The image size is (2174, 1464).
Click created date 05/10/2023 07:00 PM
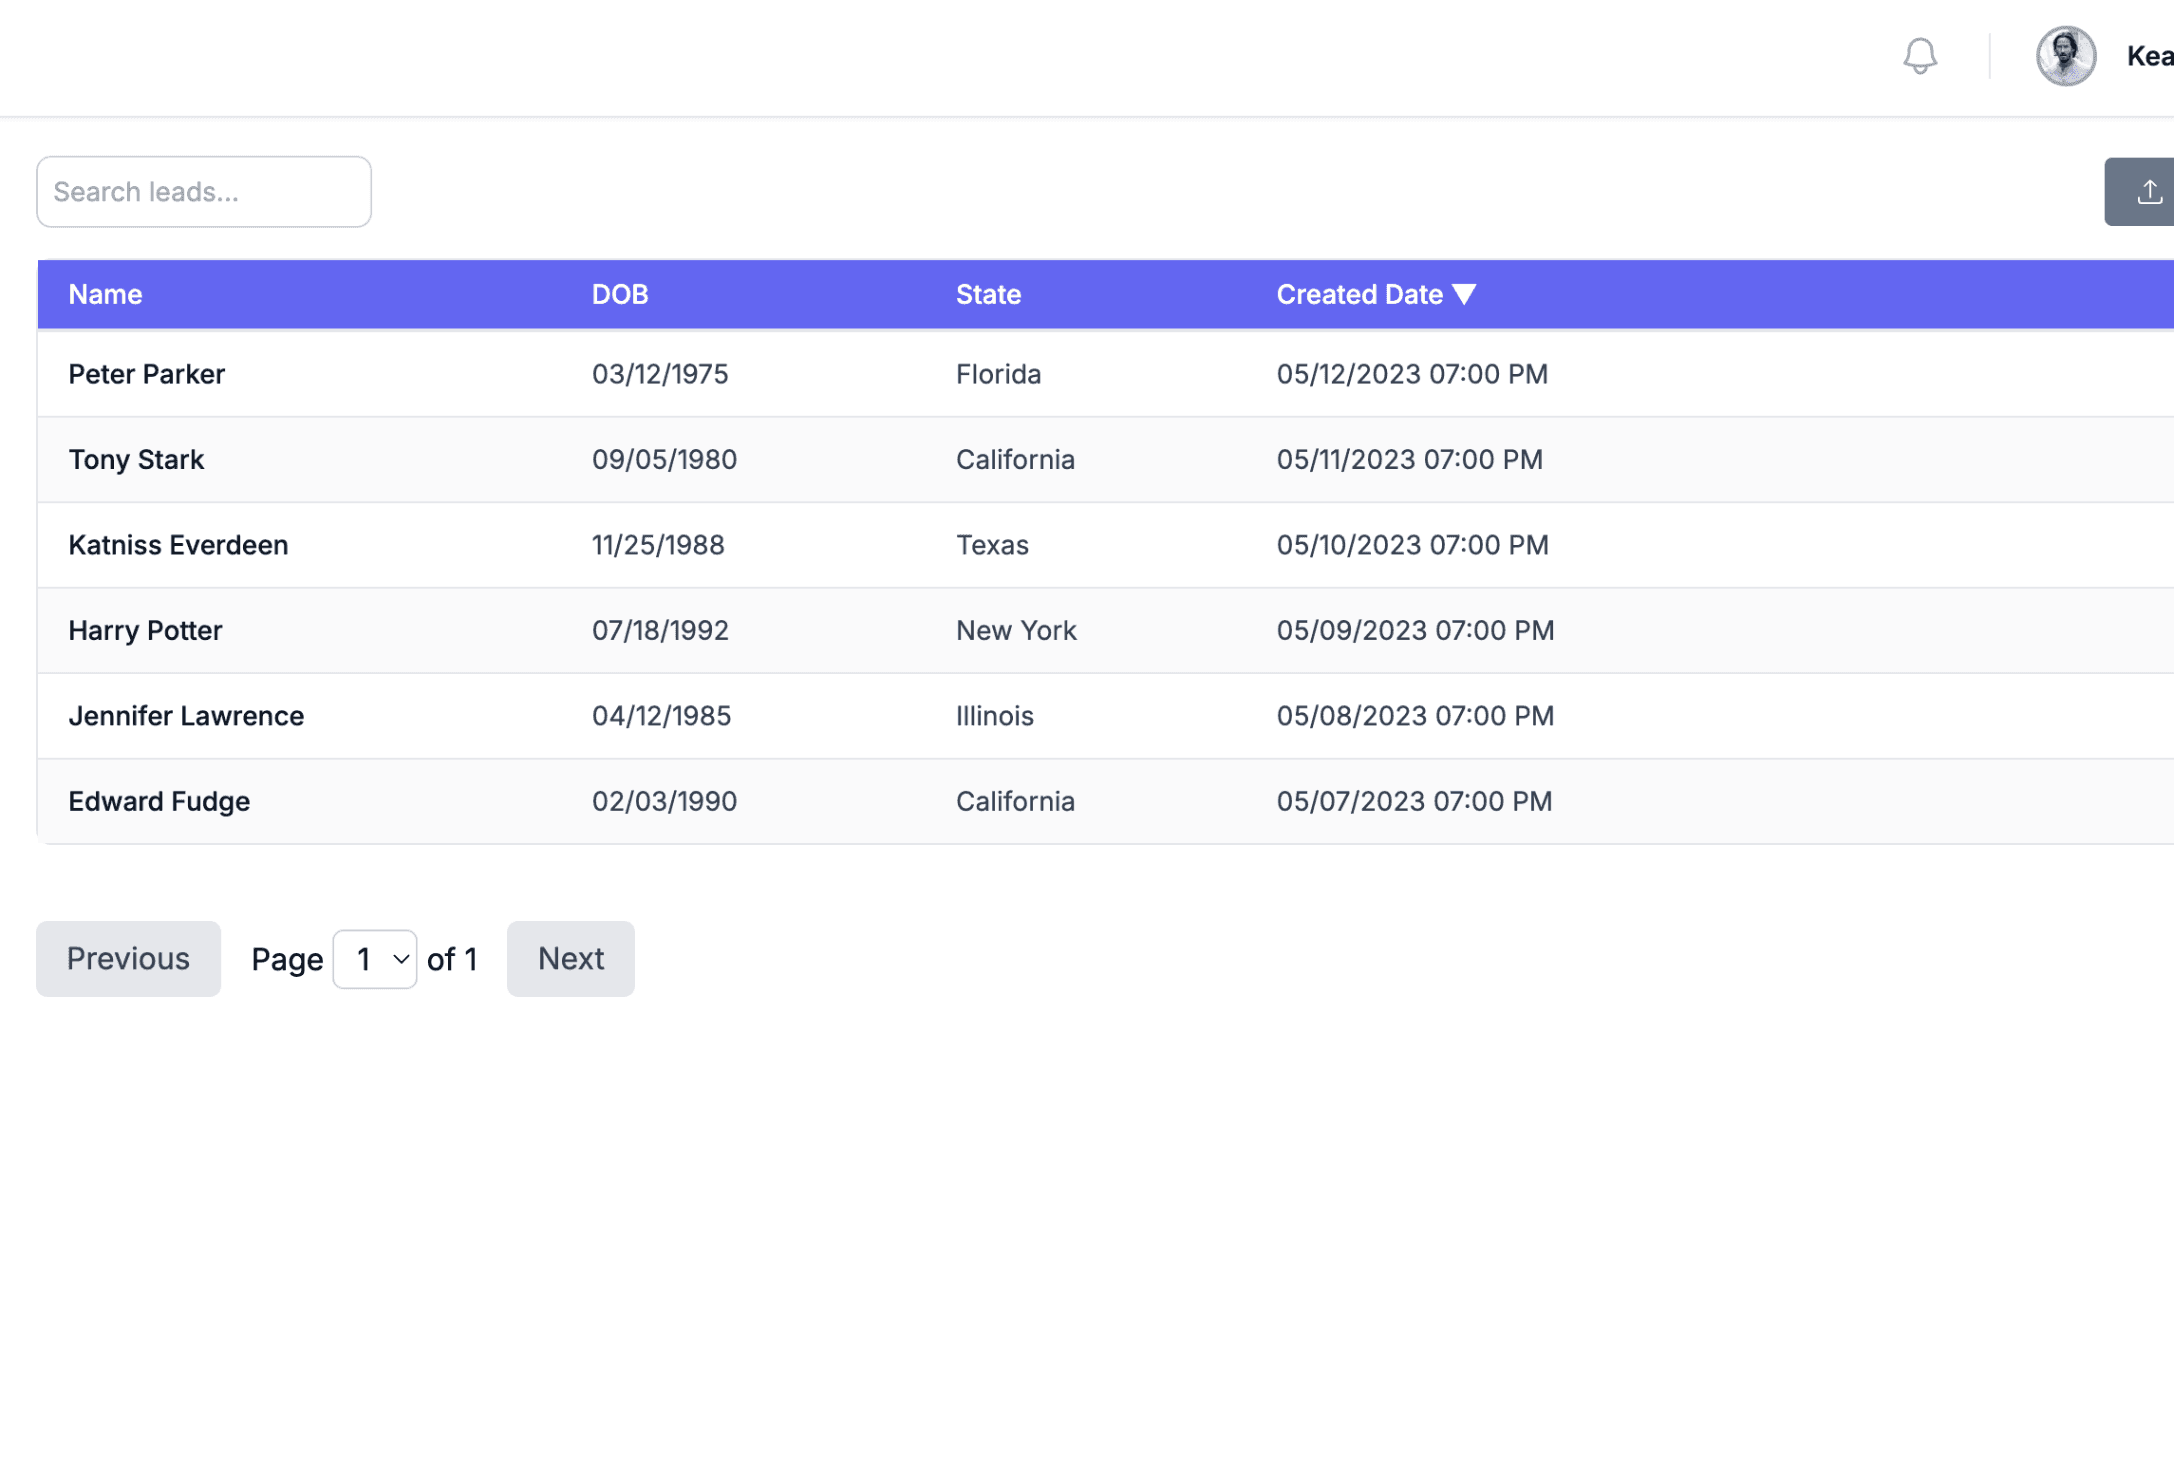(x=1412, y=545)
